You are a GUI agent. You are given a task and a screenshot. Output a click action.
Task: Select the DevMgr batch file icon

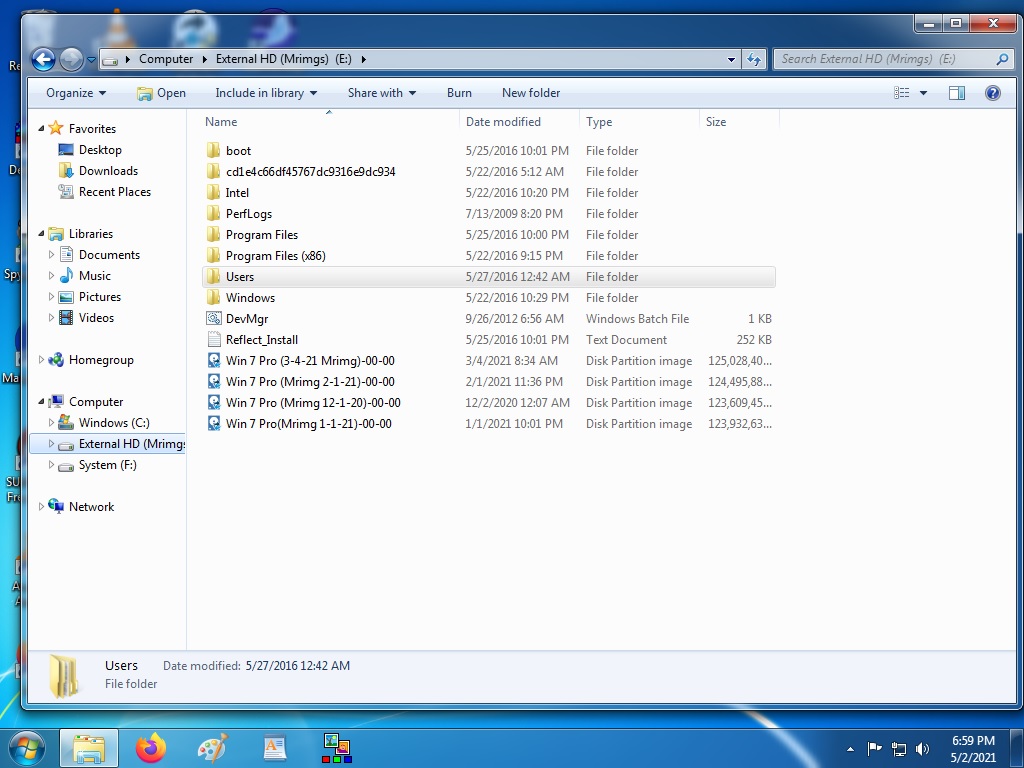click(214, 319)
